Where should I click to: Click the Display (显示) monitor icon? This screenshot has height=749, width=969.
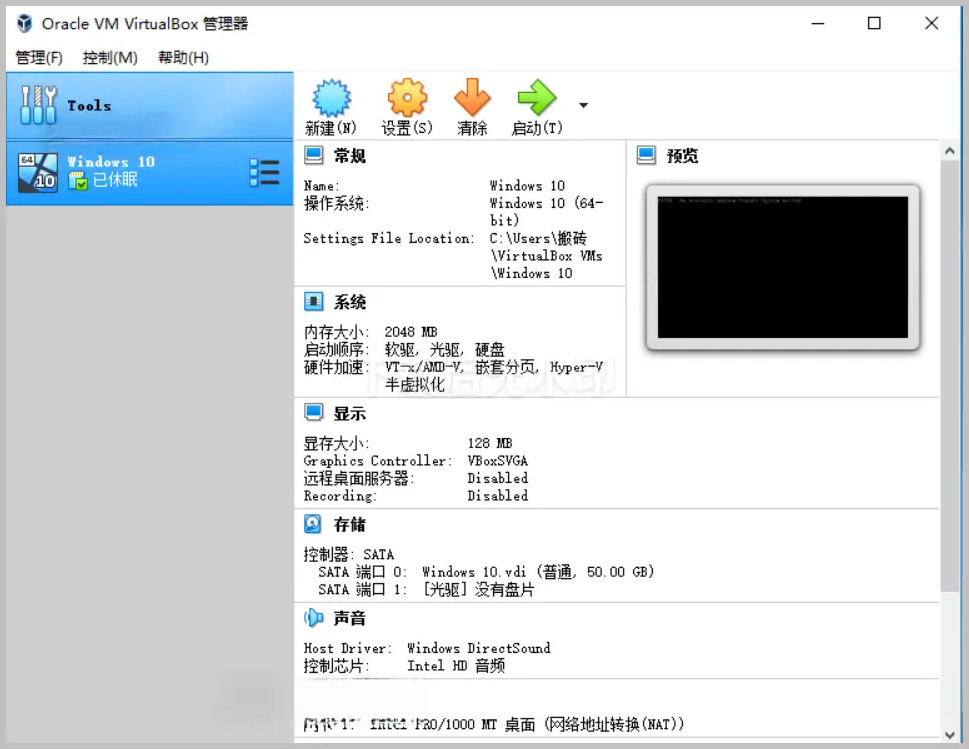coord(313,413)
